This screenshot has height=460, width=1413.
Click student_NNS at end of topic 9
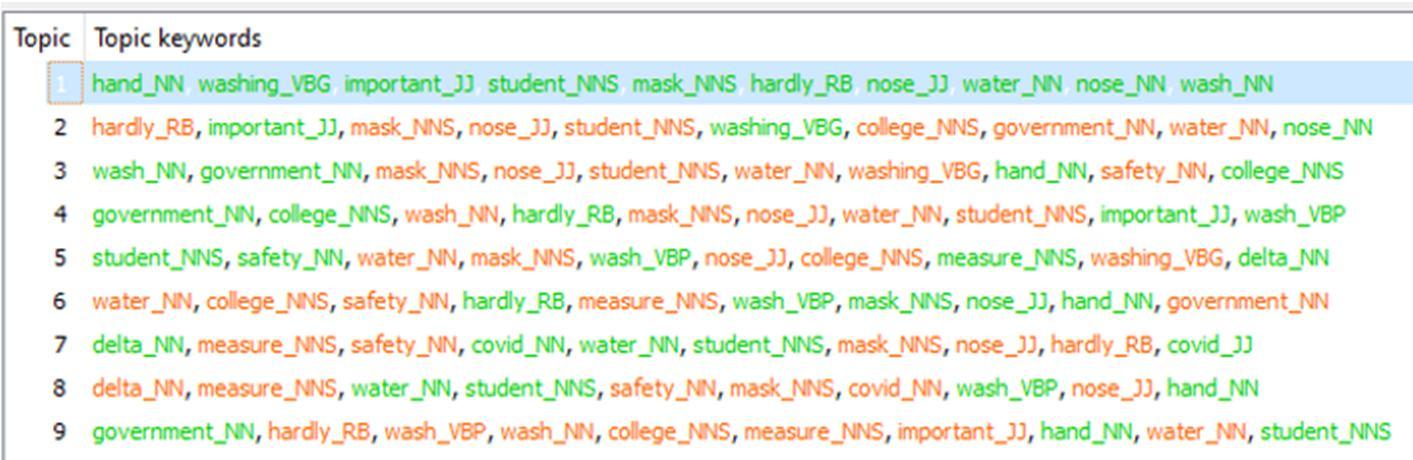click(1325, 432)
